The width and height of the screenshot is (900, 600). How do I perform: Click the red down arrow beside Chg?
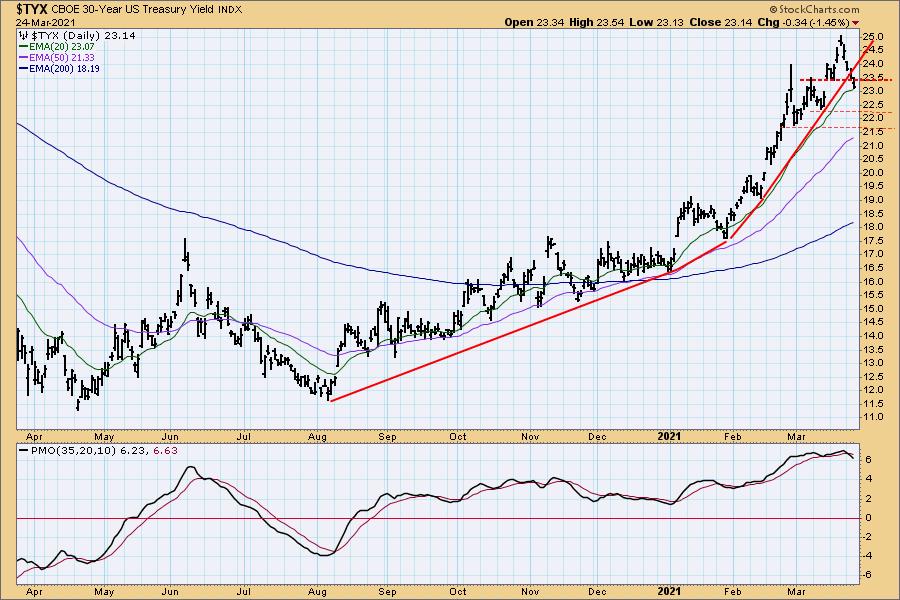coord(883,19)
